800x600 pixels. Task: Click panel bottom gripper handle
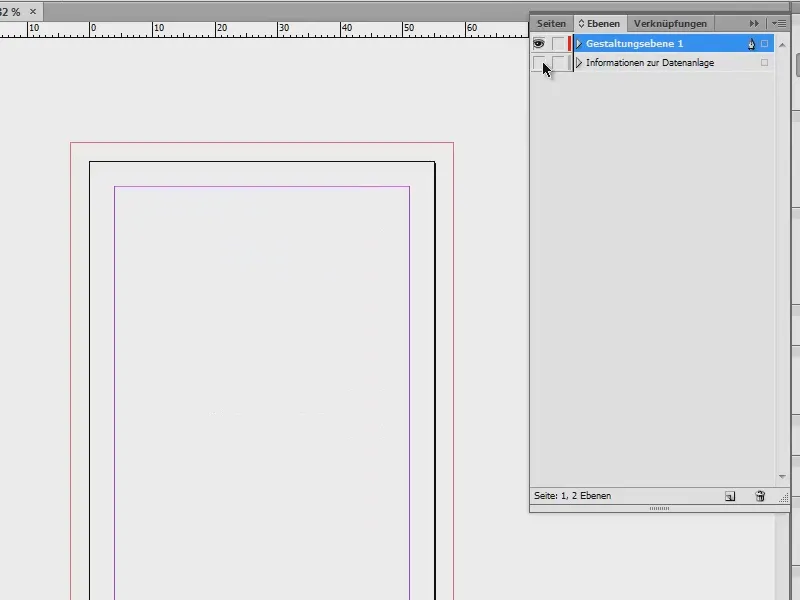tap(659, 509)
